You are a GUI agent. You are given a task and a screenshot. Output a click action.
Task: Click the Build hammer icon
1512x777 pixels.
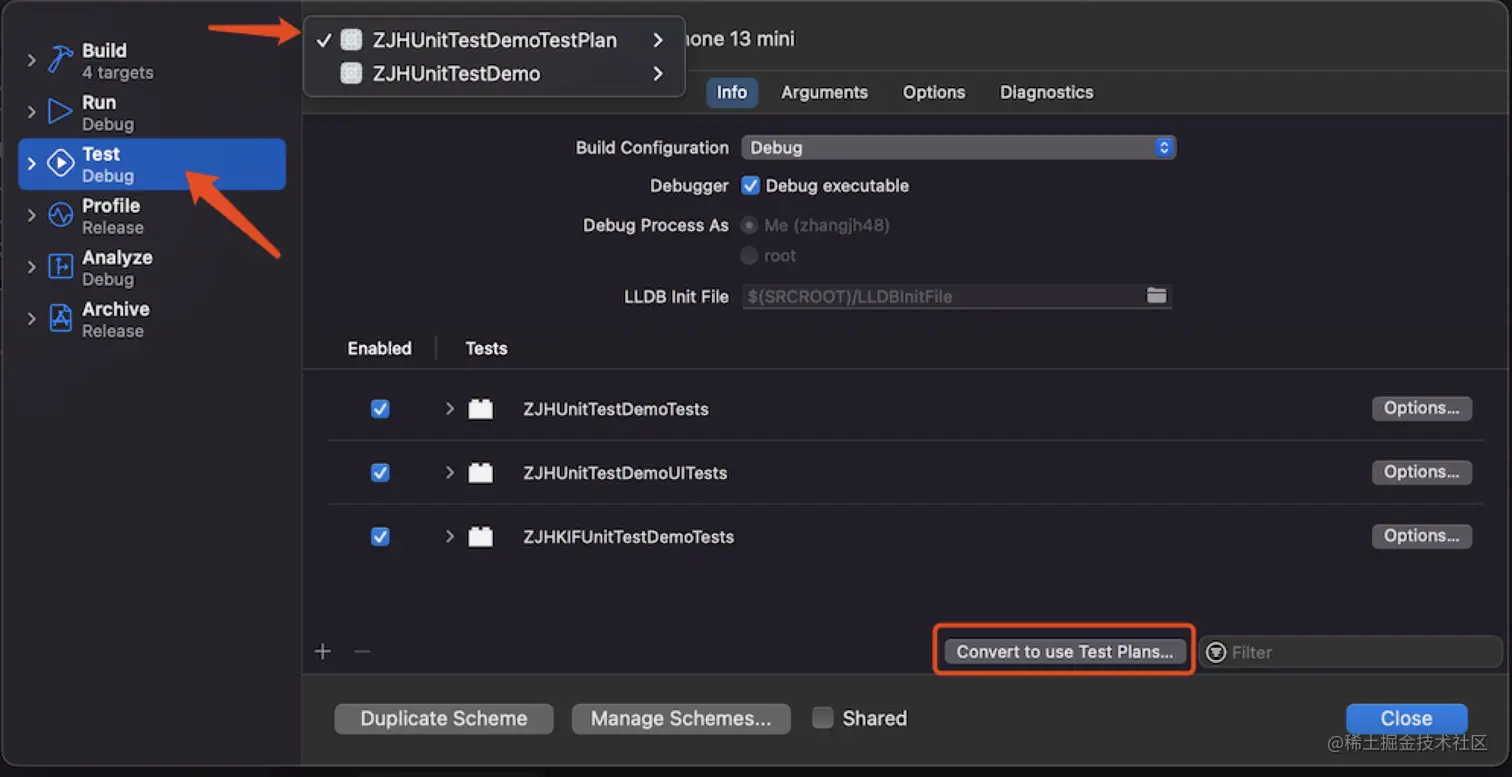[61, 60]
